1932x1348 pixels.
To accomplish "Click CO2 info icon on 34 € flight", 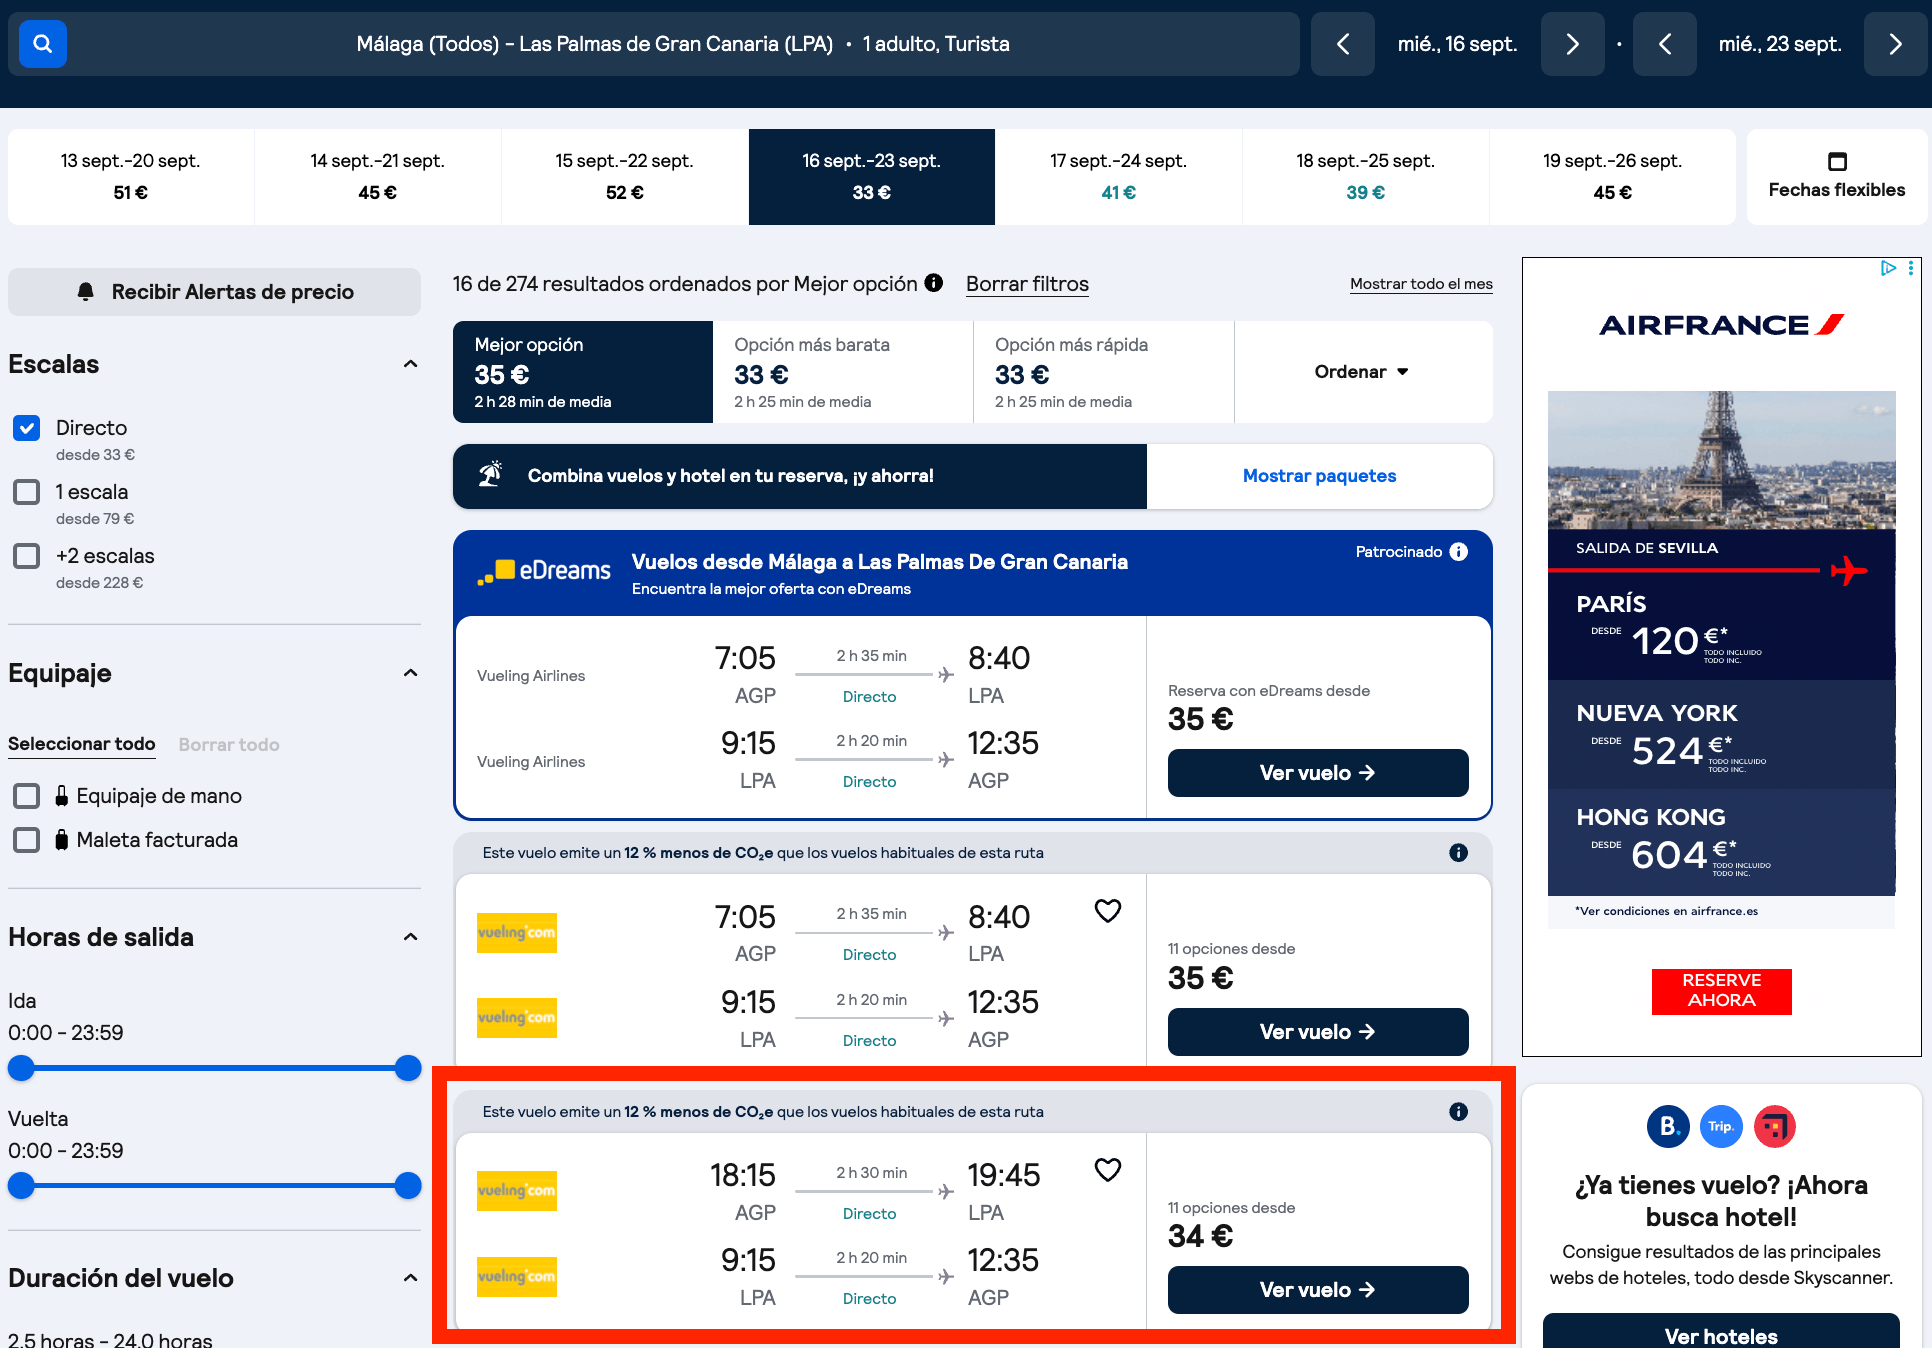I will click(x=1459, y=1112).
